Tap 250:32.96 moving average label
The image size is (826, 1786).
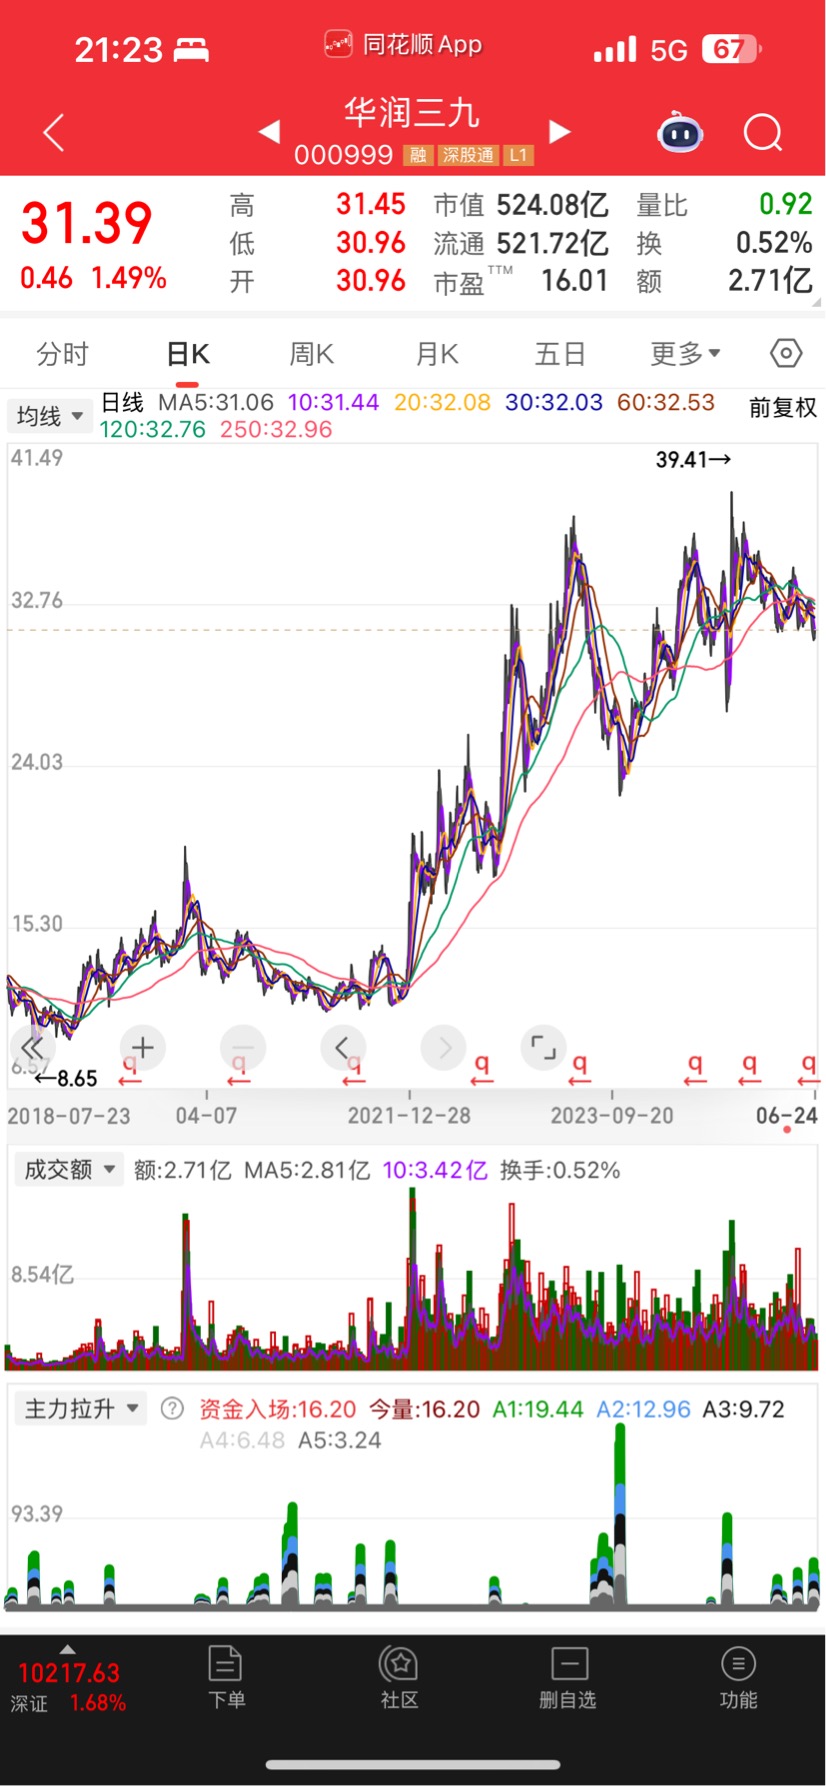[x=276, y=429]
